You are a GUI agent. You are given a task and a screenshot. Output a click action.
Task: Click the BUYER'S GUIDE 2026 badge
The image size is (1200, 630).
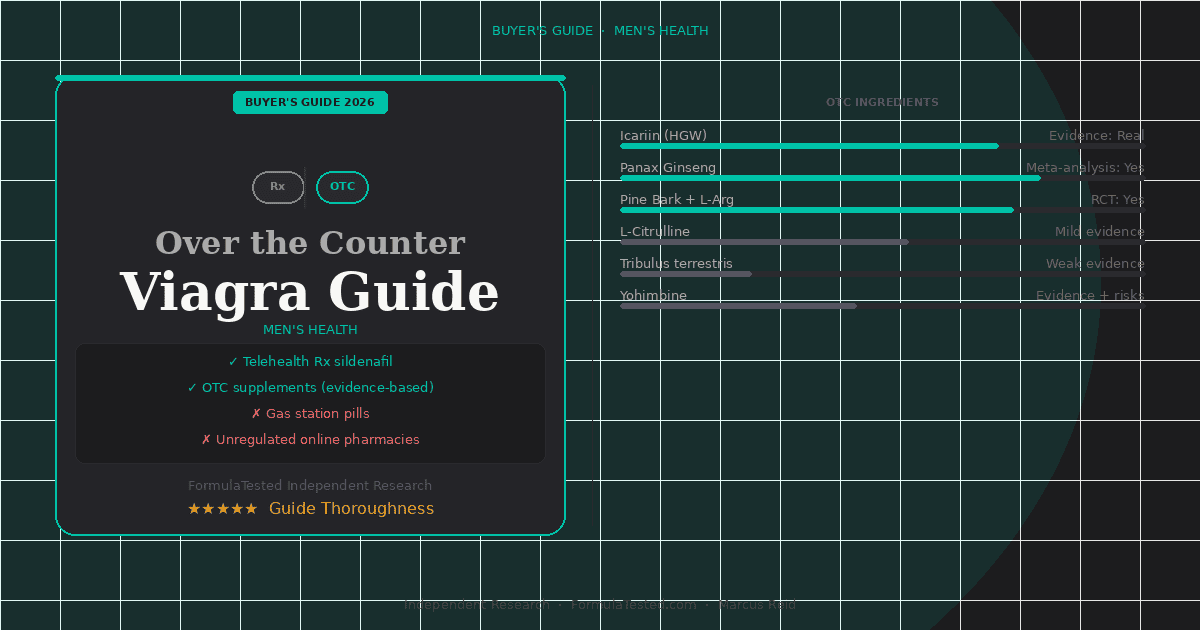pyautogui.click(x=310, y=102)
